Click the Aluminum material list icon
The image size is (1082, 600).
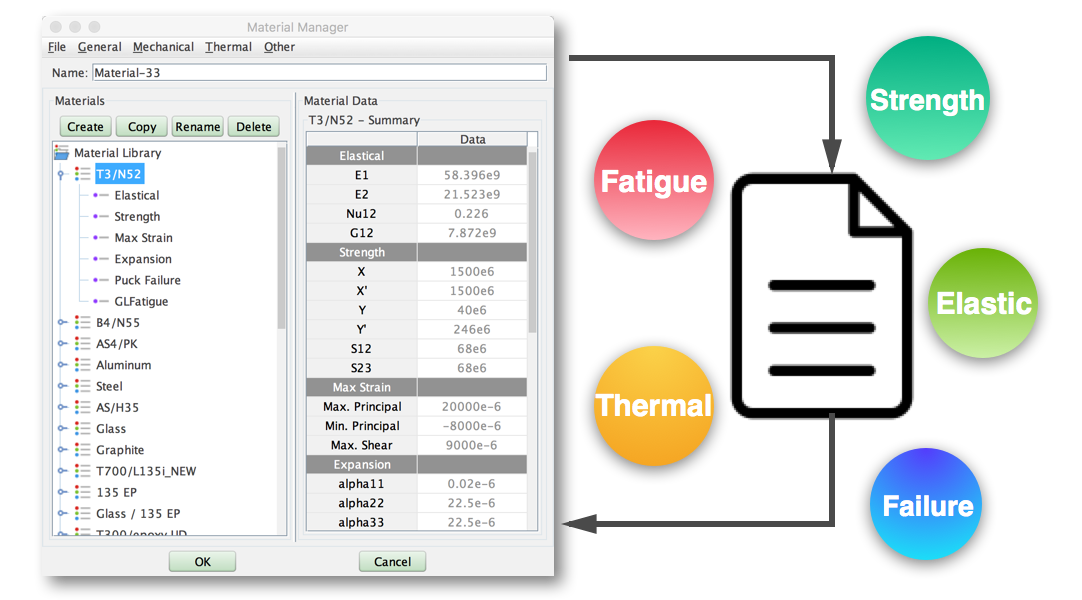[82, 365]
